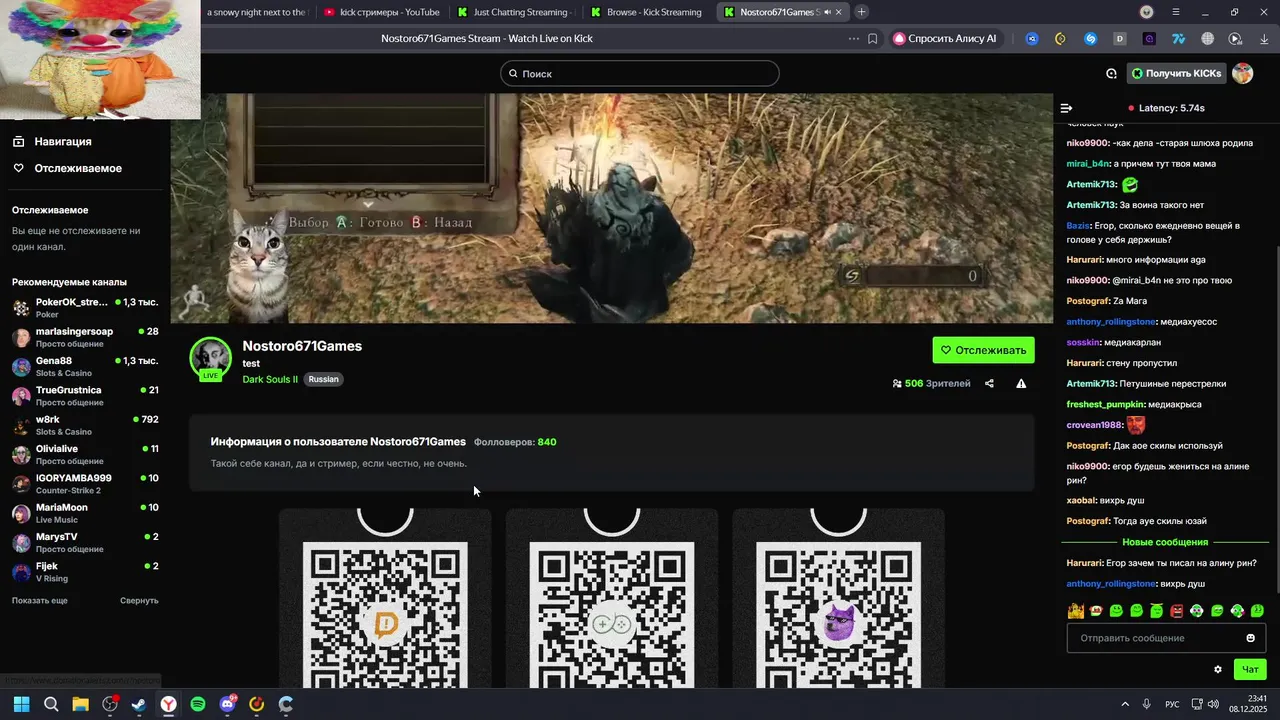Viewport: 1280px width, 720px height.
Task: Switch to the Browse - Kick Streaming tab
Action: (648, 12)
